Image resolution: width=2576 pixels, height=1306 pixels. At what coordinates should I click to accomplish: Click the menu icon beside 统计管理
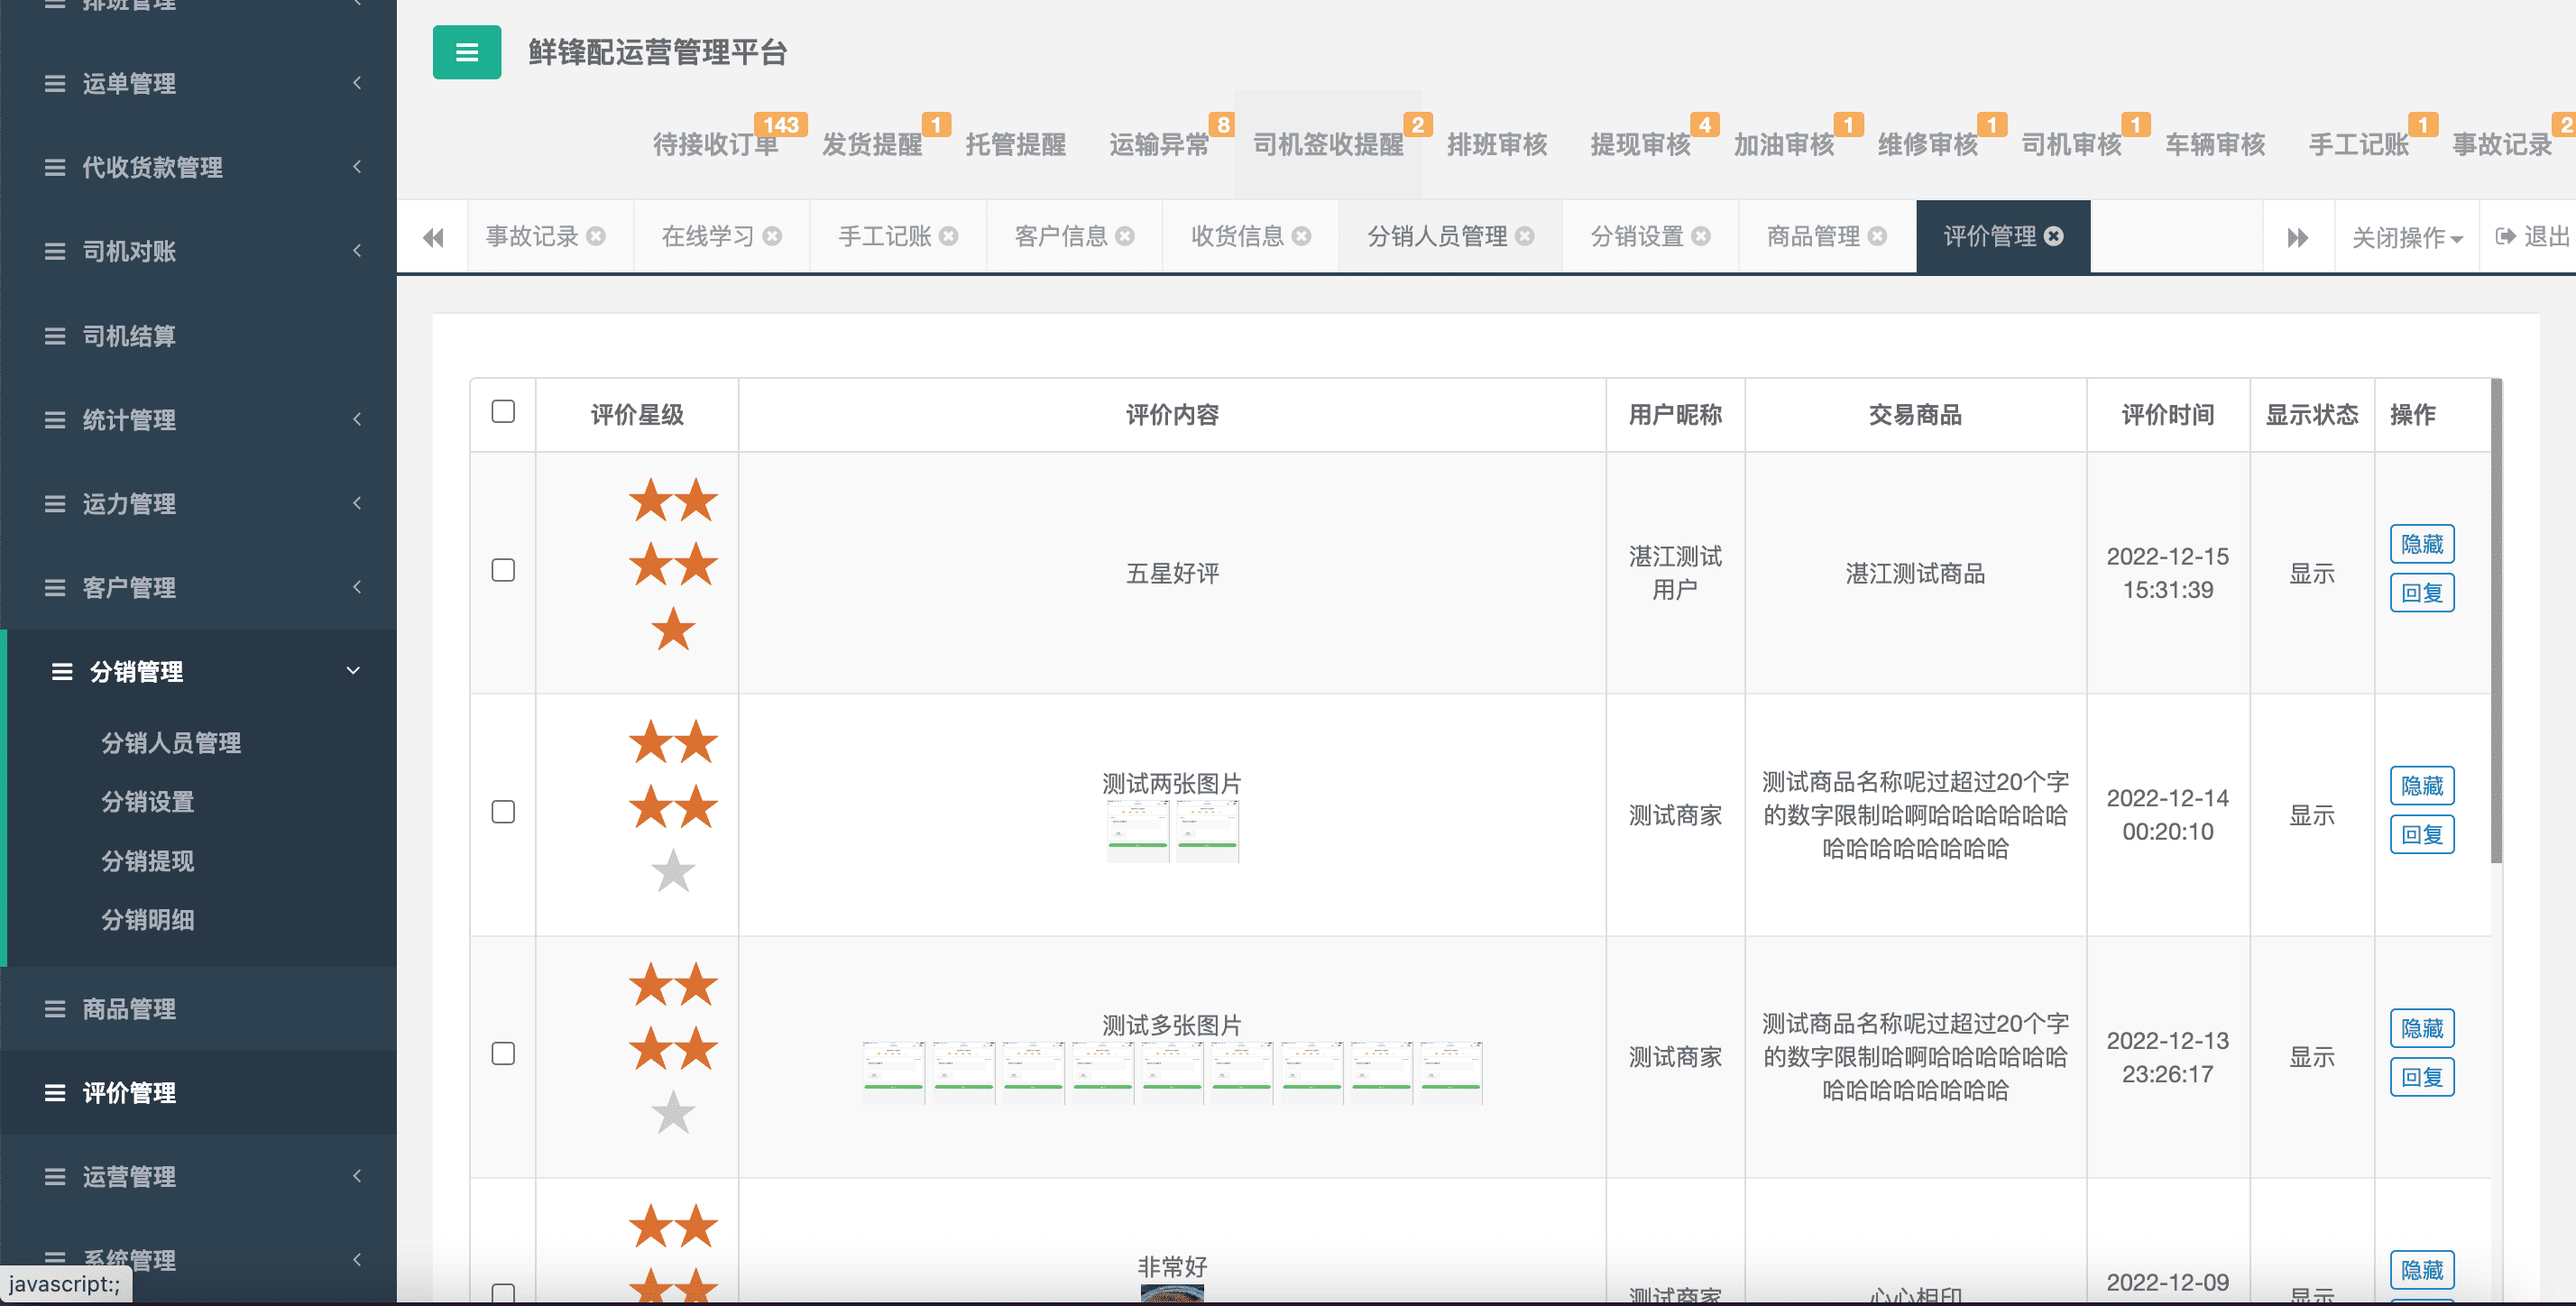(x=55, y=420)
